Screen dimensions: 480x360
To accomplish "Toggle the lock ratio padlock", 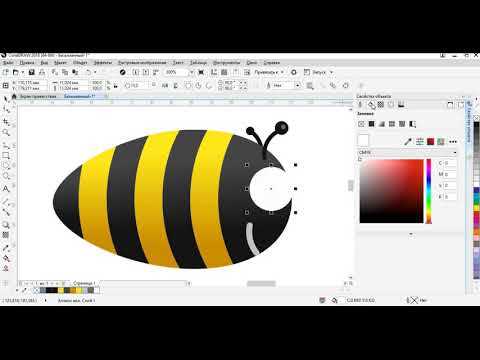I will pyautogui.click(x=116, y=86).
